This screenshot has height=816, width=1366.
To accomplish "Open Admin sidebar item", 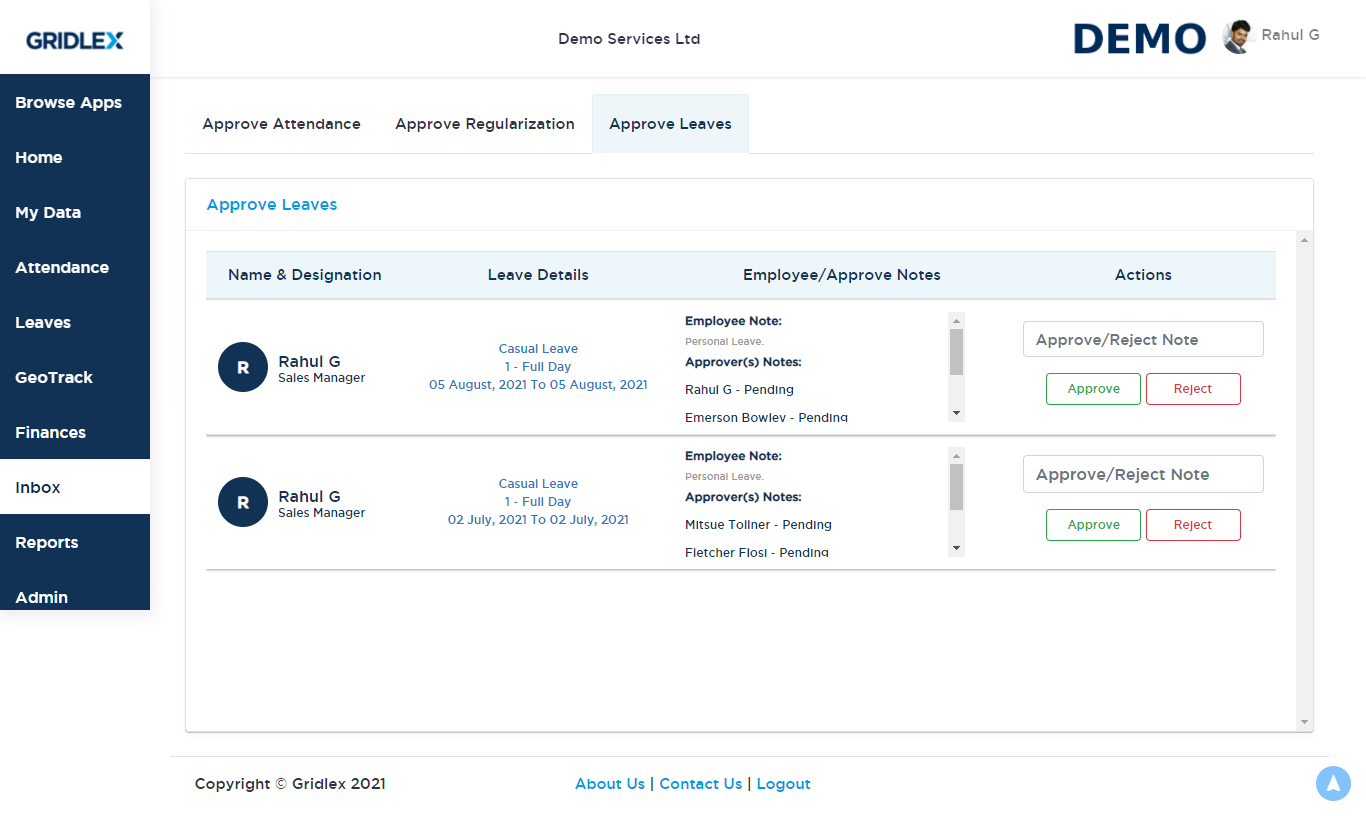I will pyautogui.click(x=75, y=592).
